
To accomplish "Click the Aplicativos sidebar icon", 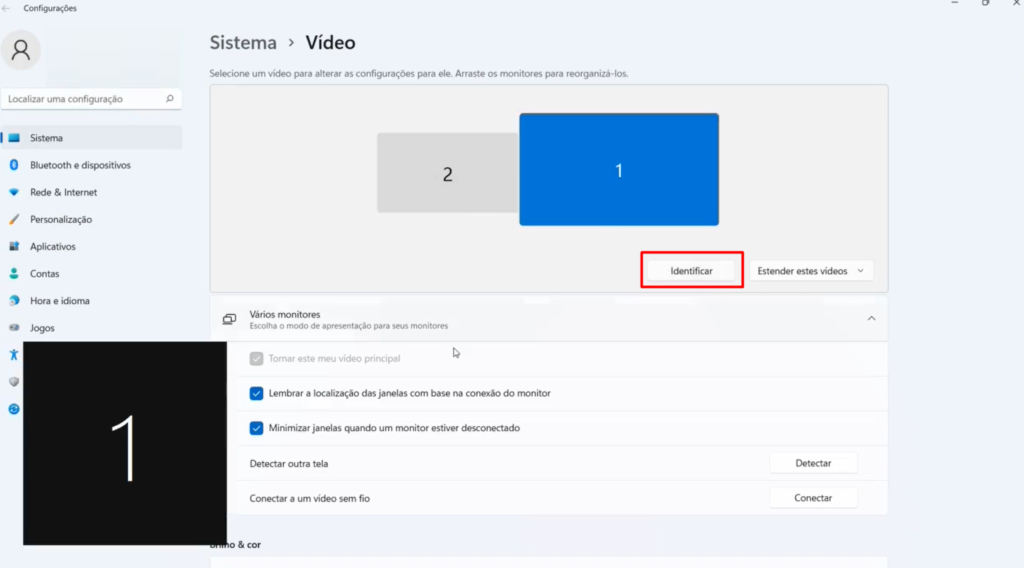I will [14, 247].
